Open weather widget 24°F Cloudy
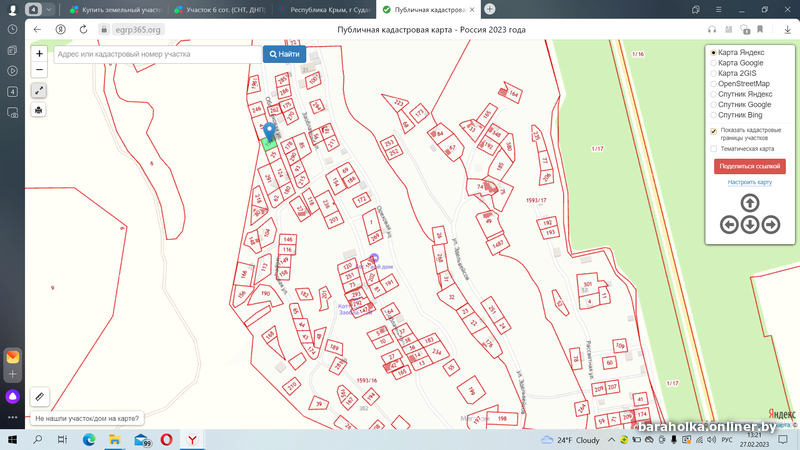Screen dimensions: 800x450 click(570, 440)
